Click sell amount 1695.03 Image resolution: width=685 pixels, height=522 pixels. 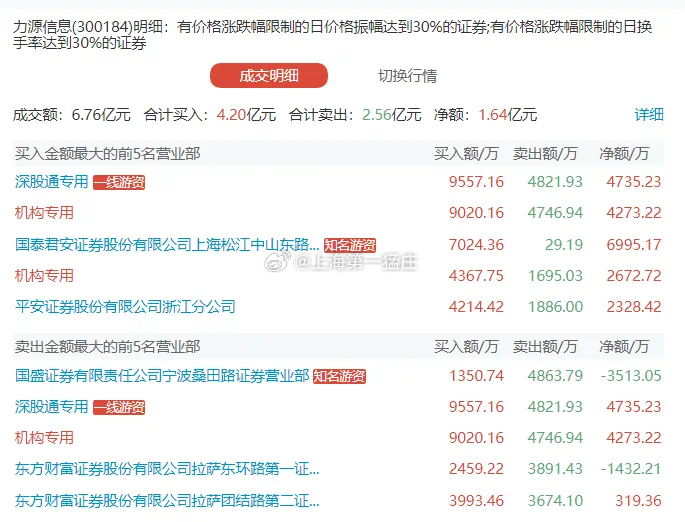555,276
